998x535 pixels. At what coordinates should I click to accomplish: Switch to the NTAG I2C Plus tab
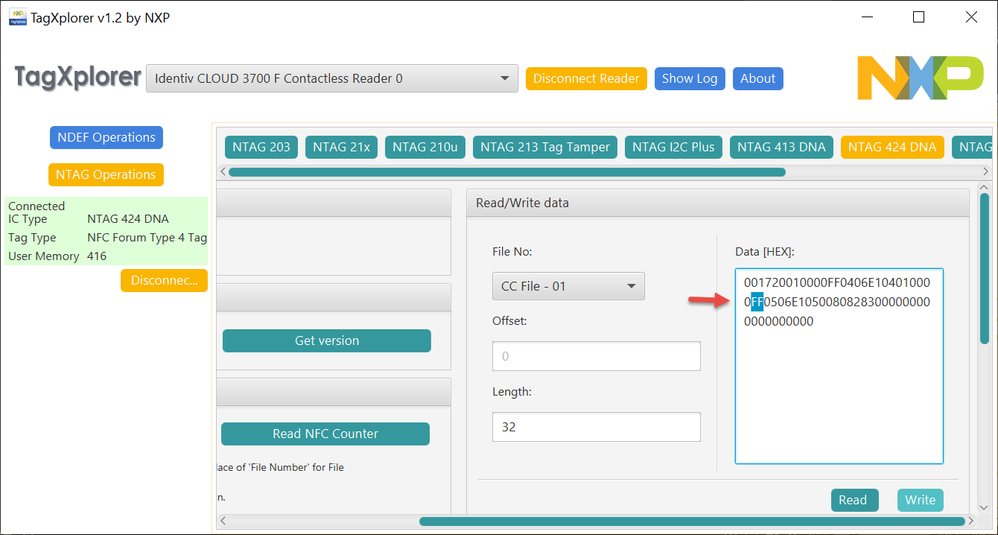click(673, 147)
